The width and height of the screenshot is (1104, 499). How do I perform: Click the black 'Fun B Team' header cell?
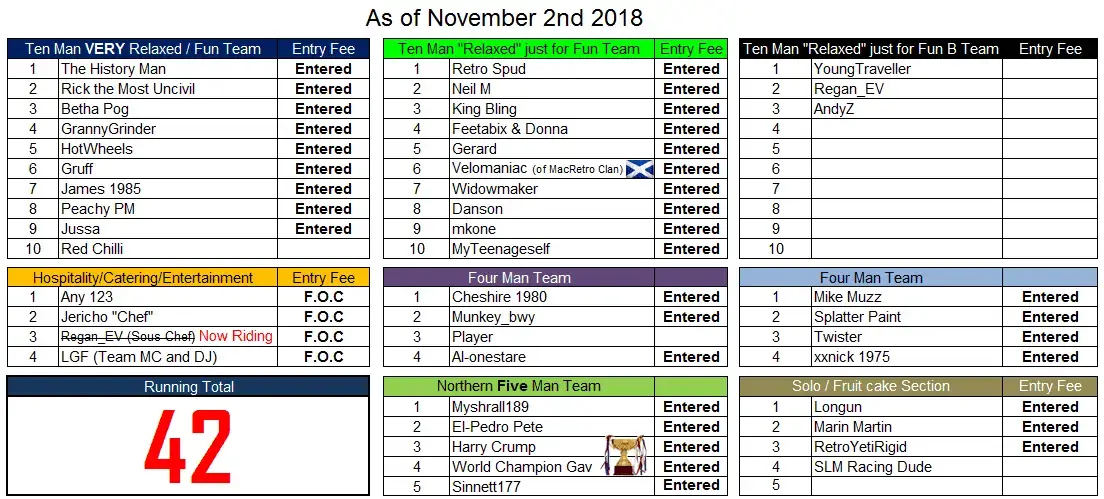coord(871,49)
